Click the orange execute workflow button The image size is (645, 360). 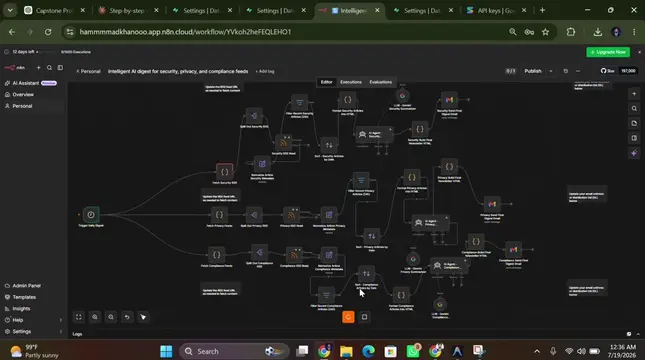(x=348, y=317)
